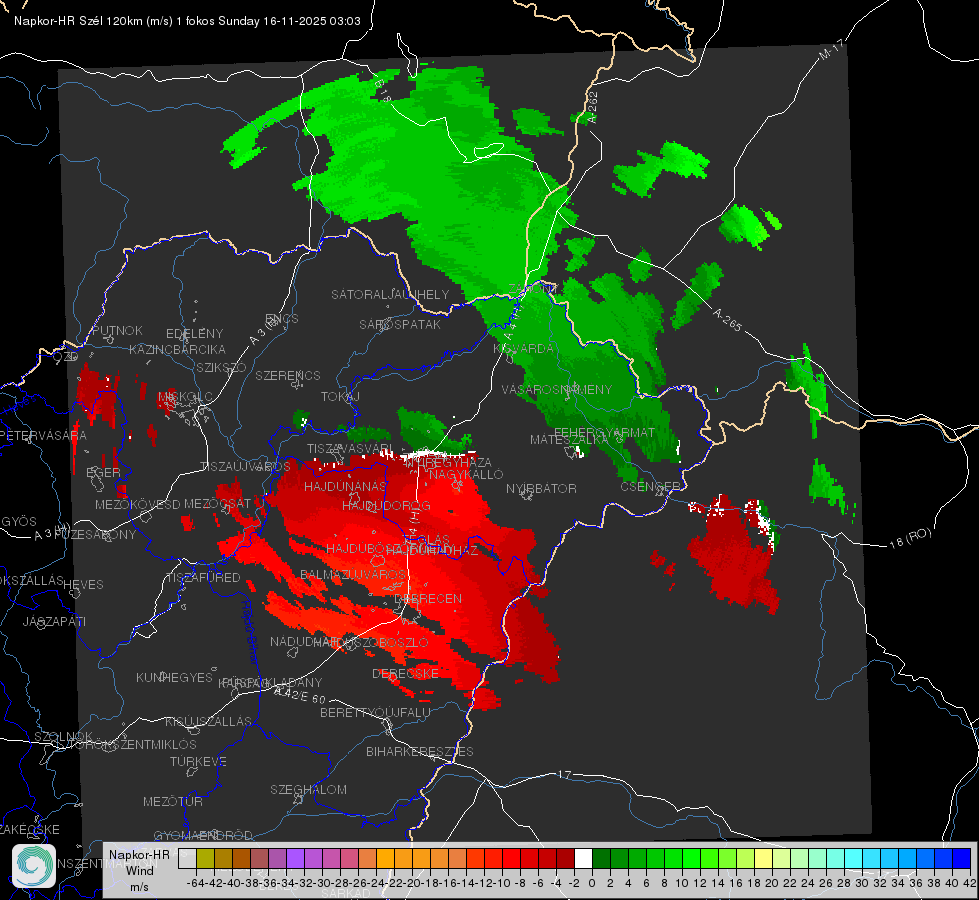Click the cyan legend swatch between 28 and 30
Image resolution: width=979 pixels, height=900 pixels.
[854, 859]
